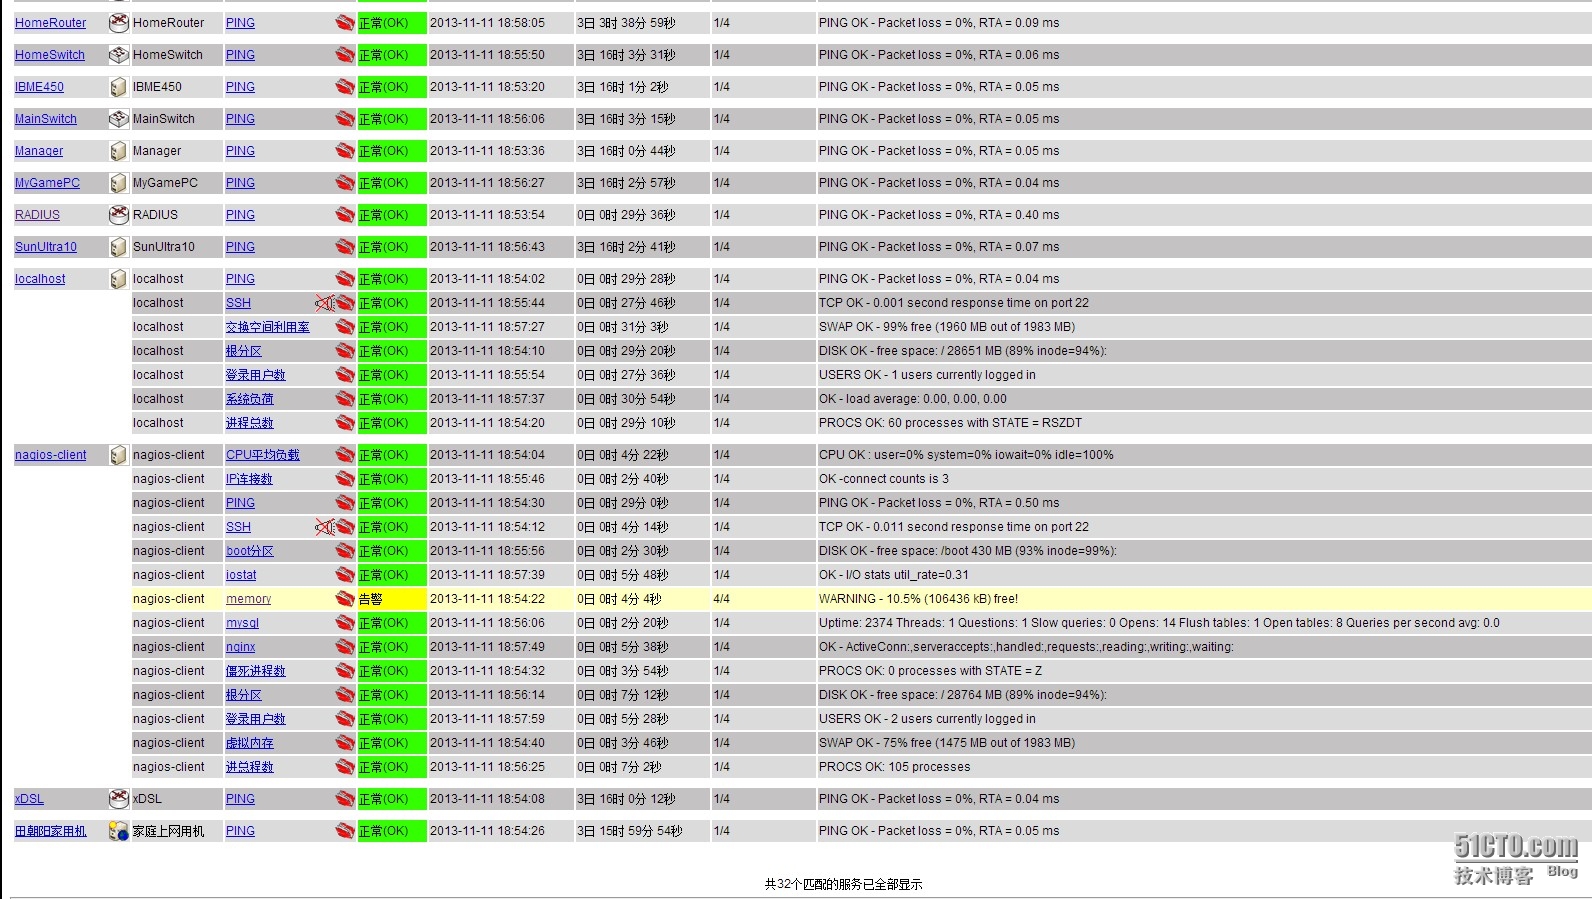This screenshot has height=899, width=1592.
Task: Open the localhost host link
Action: (40, 279)
